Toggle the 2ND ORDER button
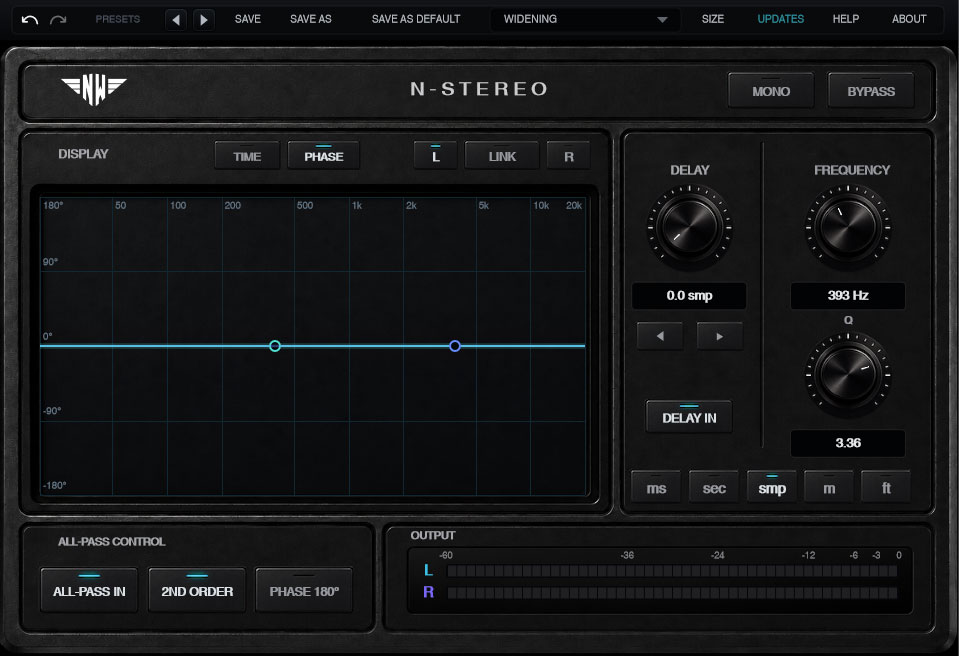959x656 pixels. point(197,590)
